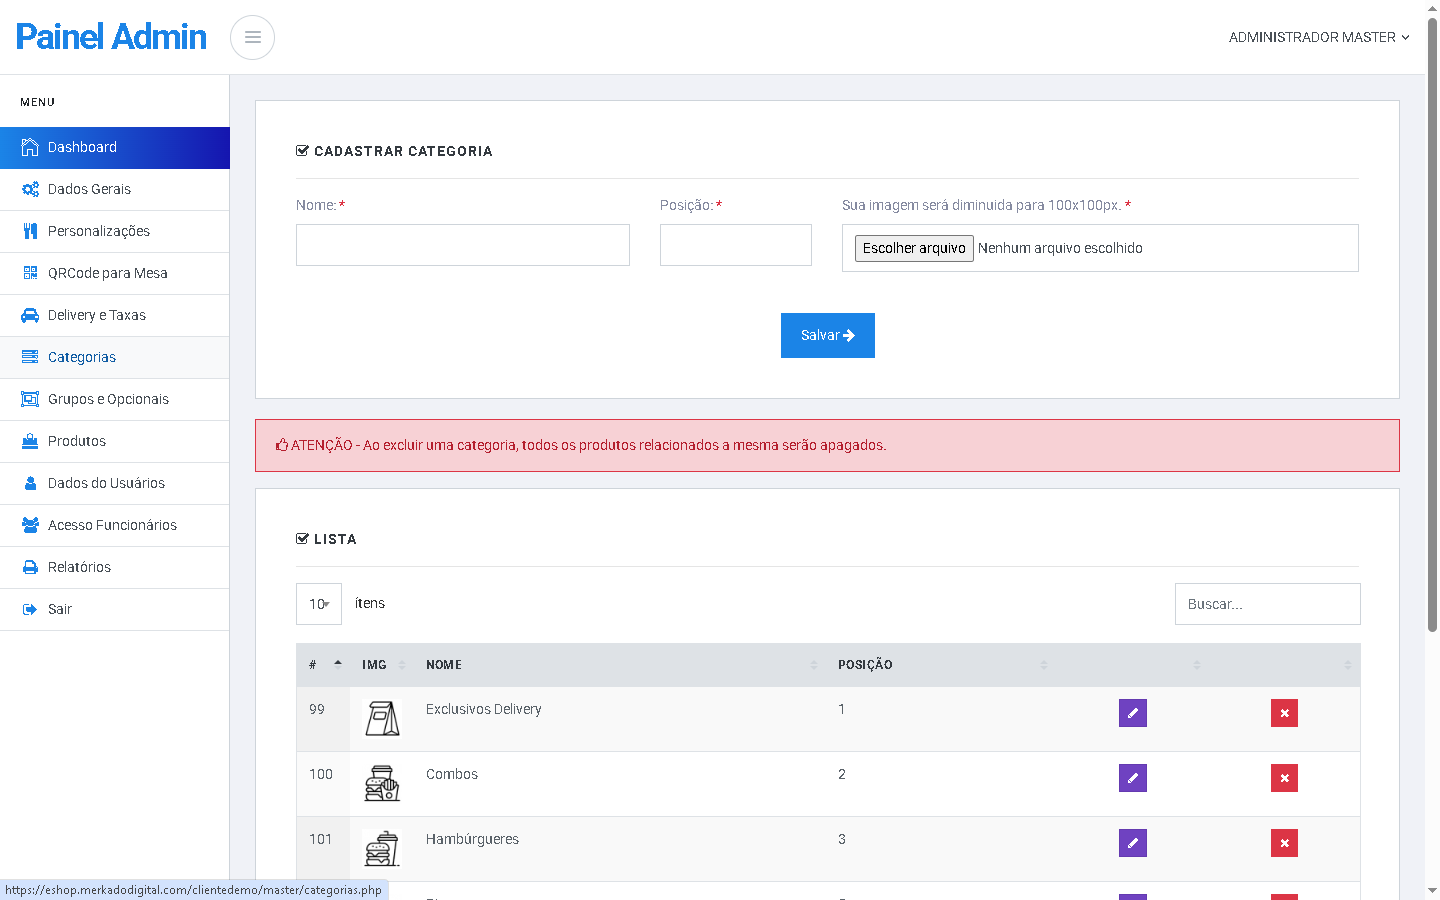This screenshot has height=900, width=1440.
Task: Click the page vertical scrollbar
Action: click(x=1432, y=330)
